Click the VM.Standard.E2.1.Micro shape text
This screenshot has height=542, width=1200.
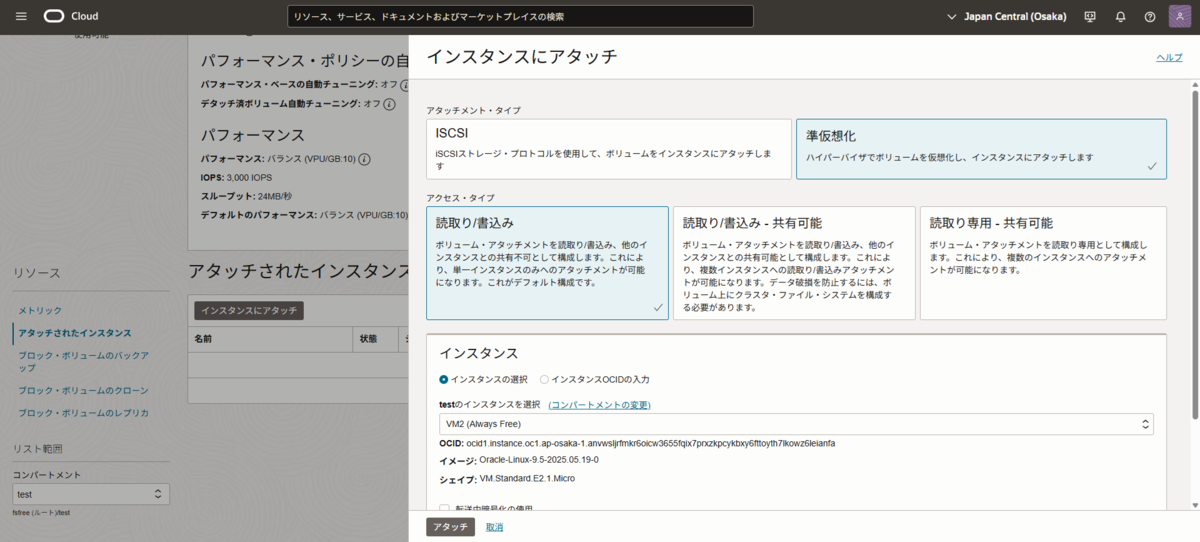point(527,478)
